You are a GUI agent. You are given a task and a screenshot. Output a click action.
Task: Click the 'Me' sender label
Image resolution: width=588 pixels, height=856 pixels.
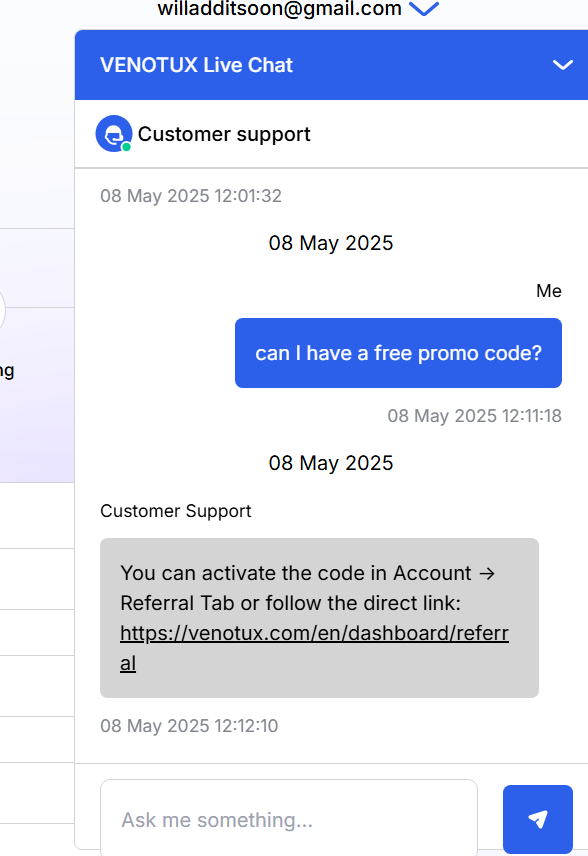coord(549,291)
